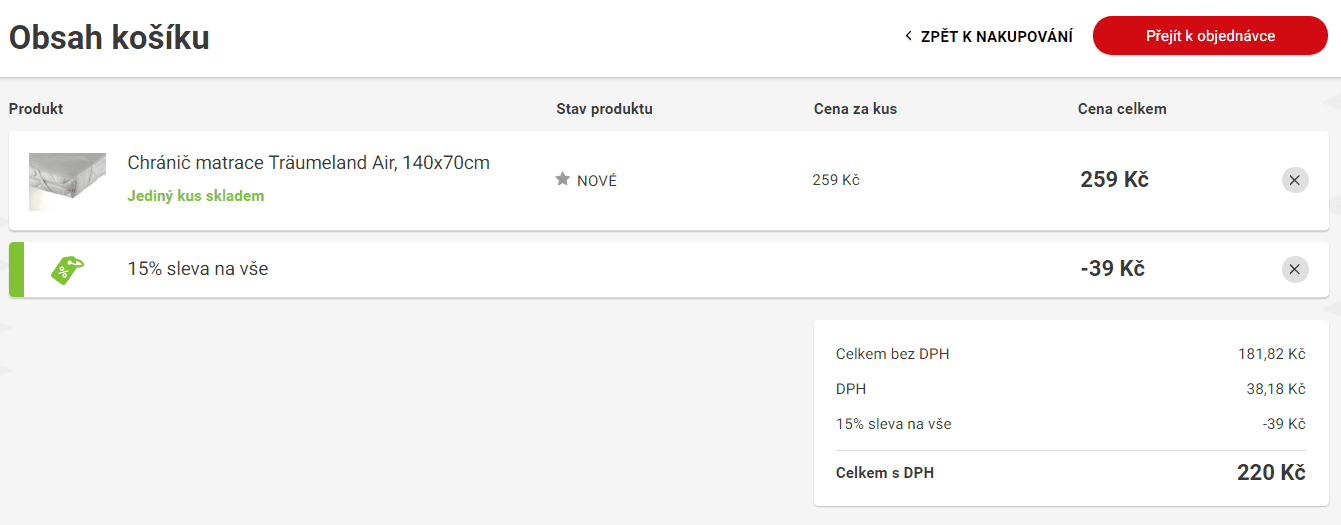
Task: Click the Produkt column header
Action: 36,109
